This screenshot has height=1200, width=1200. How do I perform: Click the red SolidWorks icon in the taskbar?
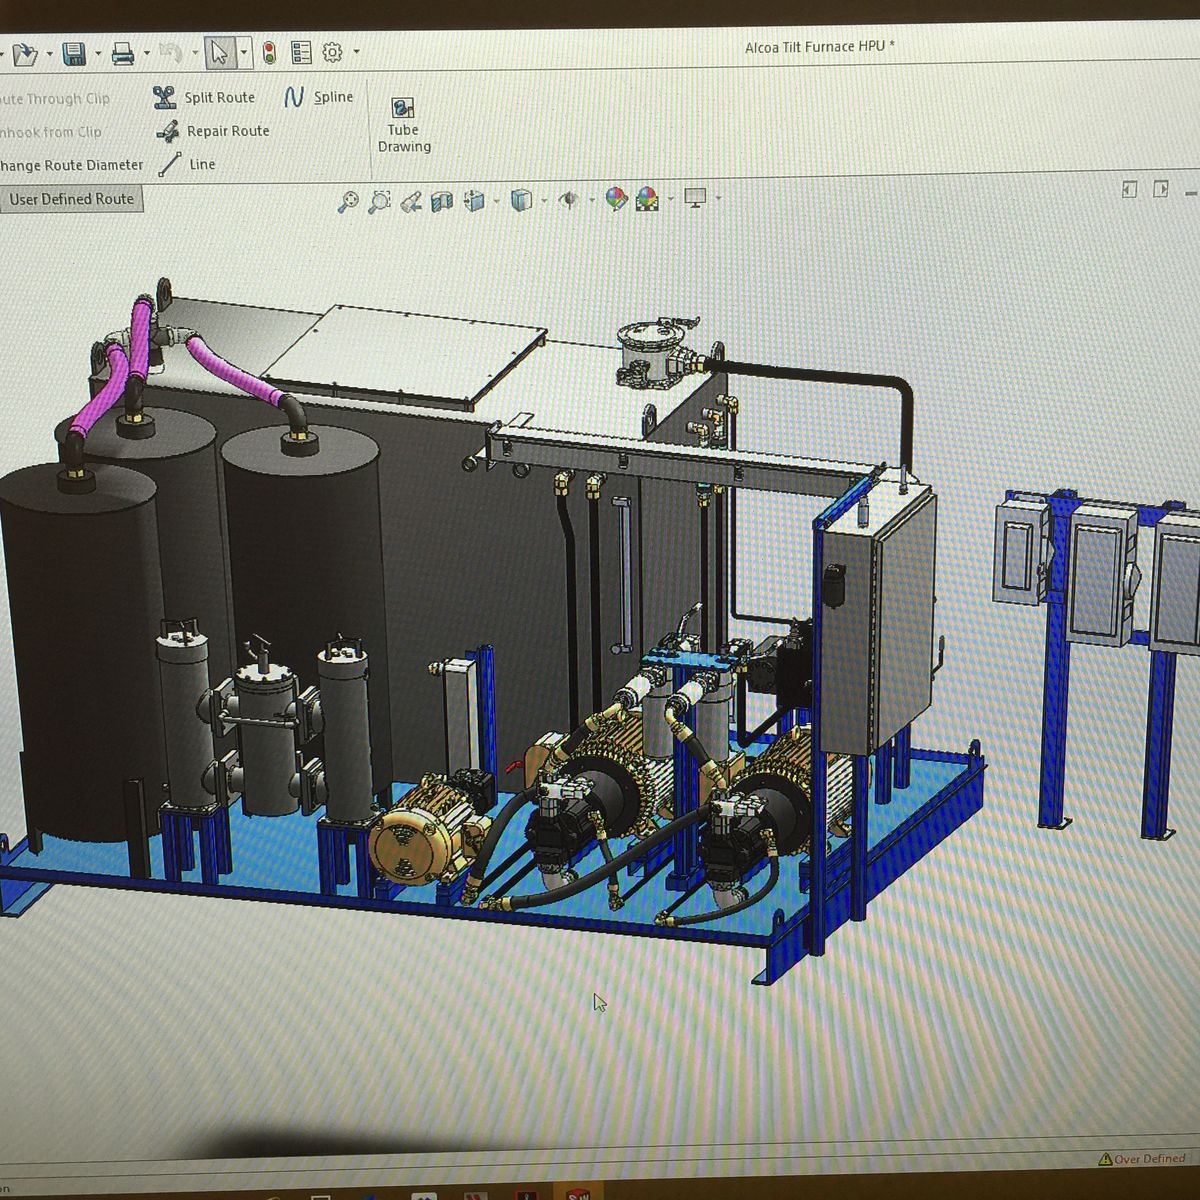click(x=578, y=1194)
